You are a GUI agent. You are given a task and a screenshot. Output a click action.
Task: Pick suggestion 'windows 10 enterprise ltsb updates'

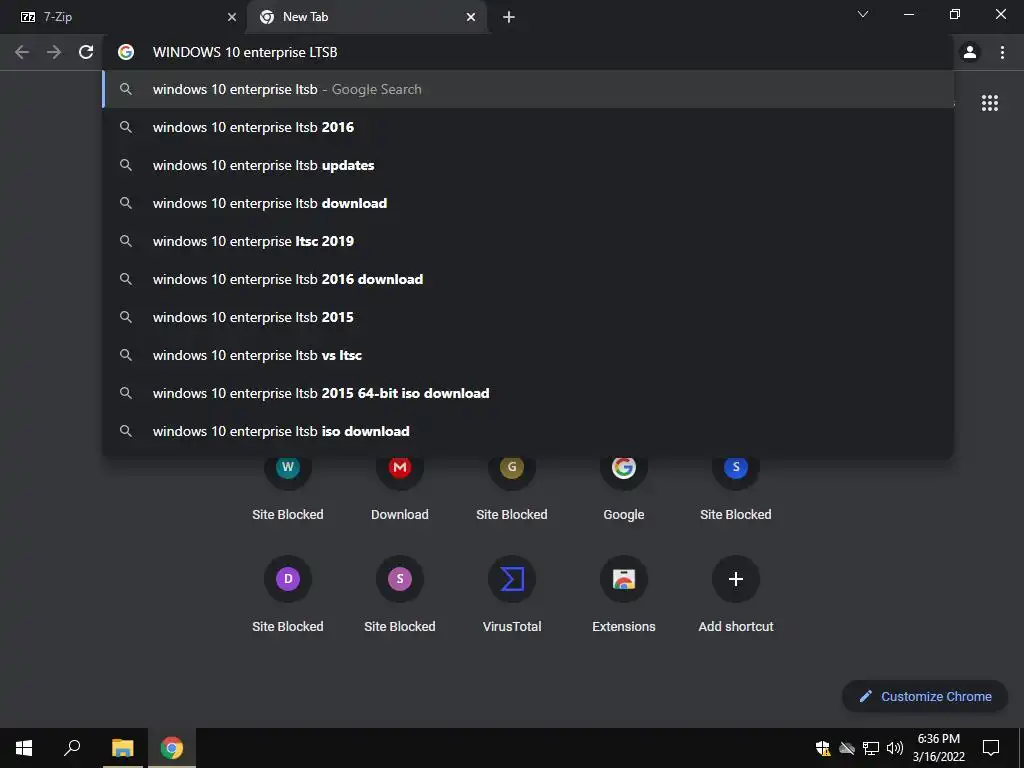click(x=528, y=165)
